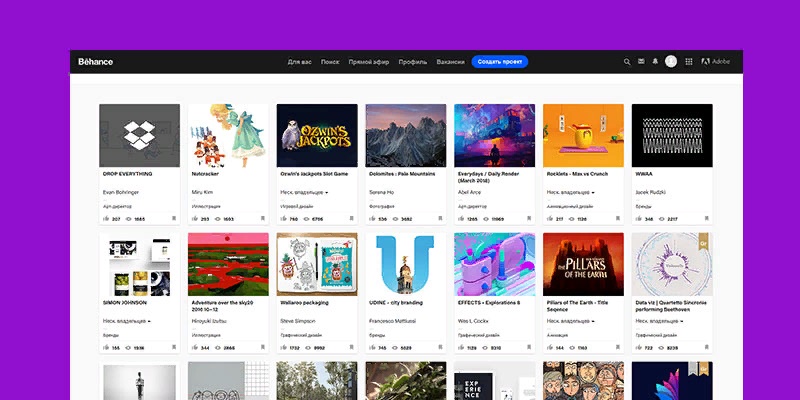Like the Adventure over the sky20 thumbs-up
800x400 pixels.
(195, 347)
